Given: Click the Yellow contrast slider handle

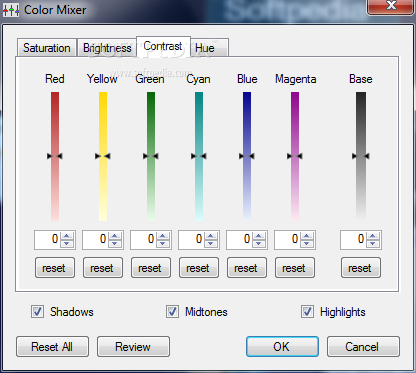Looking at the screenshot, I should 103,156.
